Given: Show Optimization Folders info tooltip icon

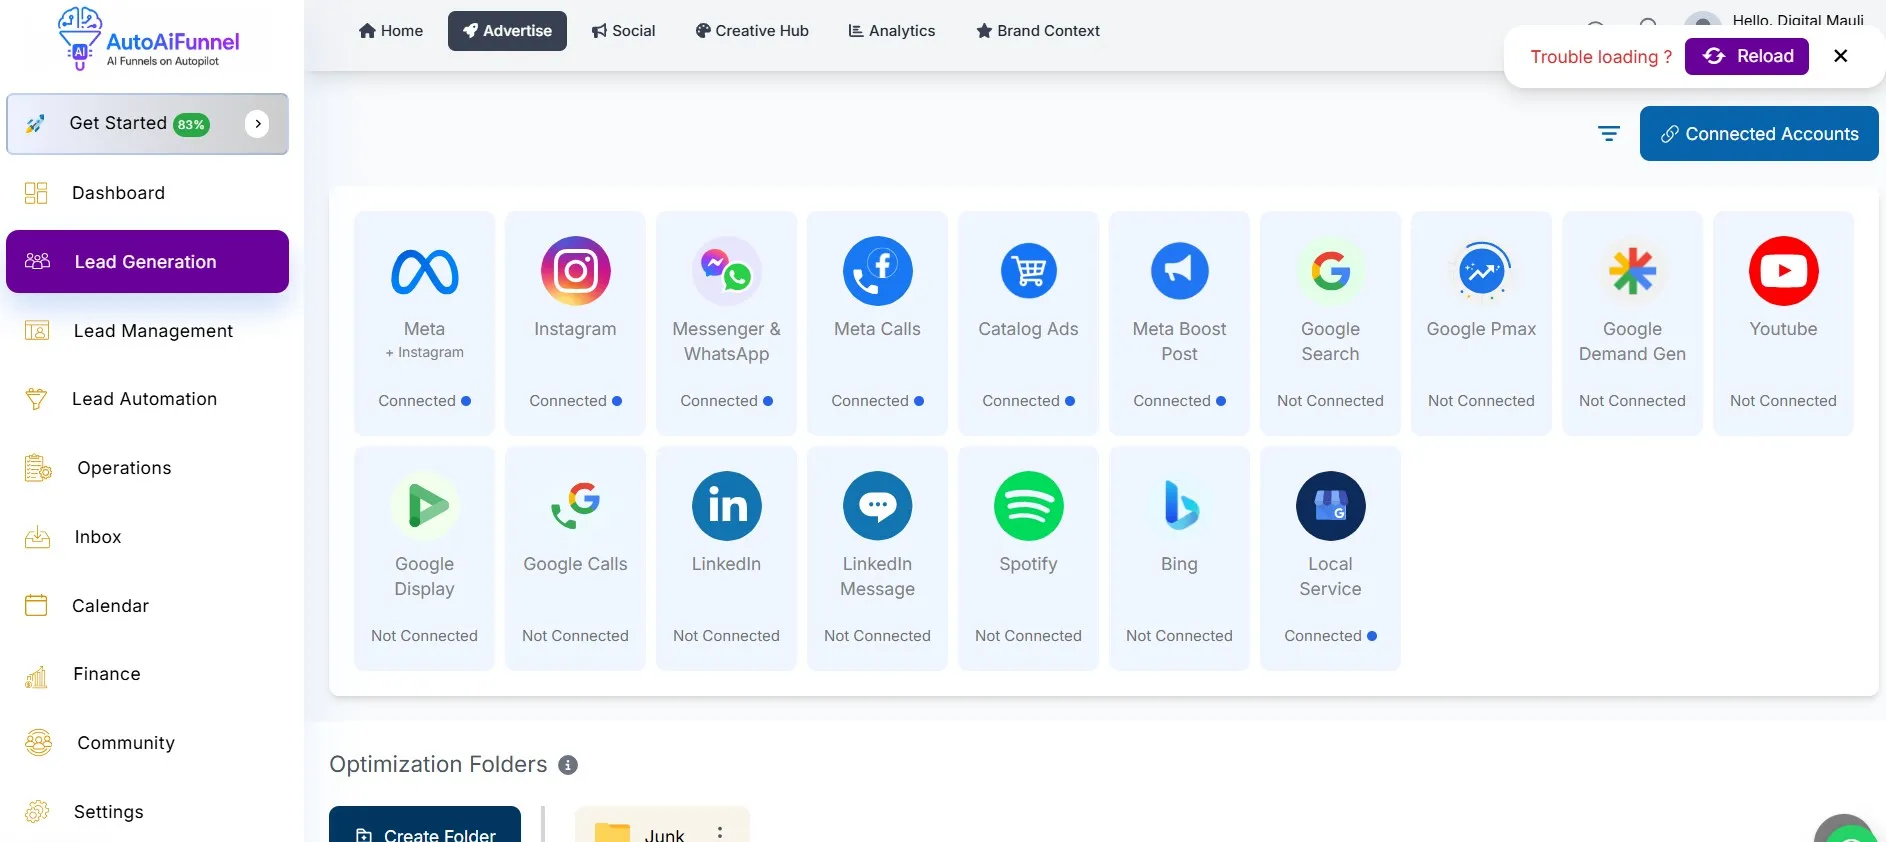Looking at the screenshot, I should 568,765.
